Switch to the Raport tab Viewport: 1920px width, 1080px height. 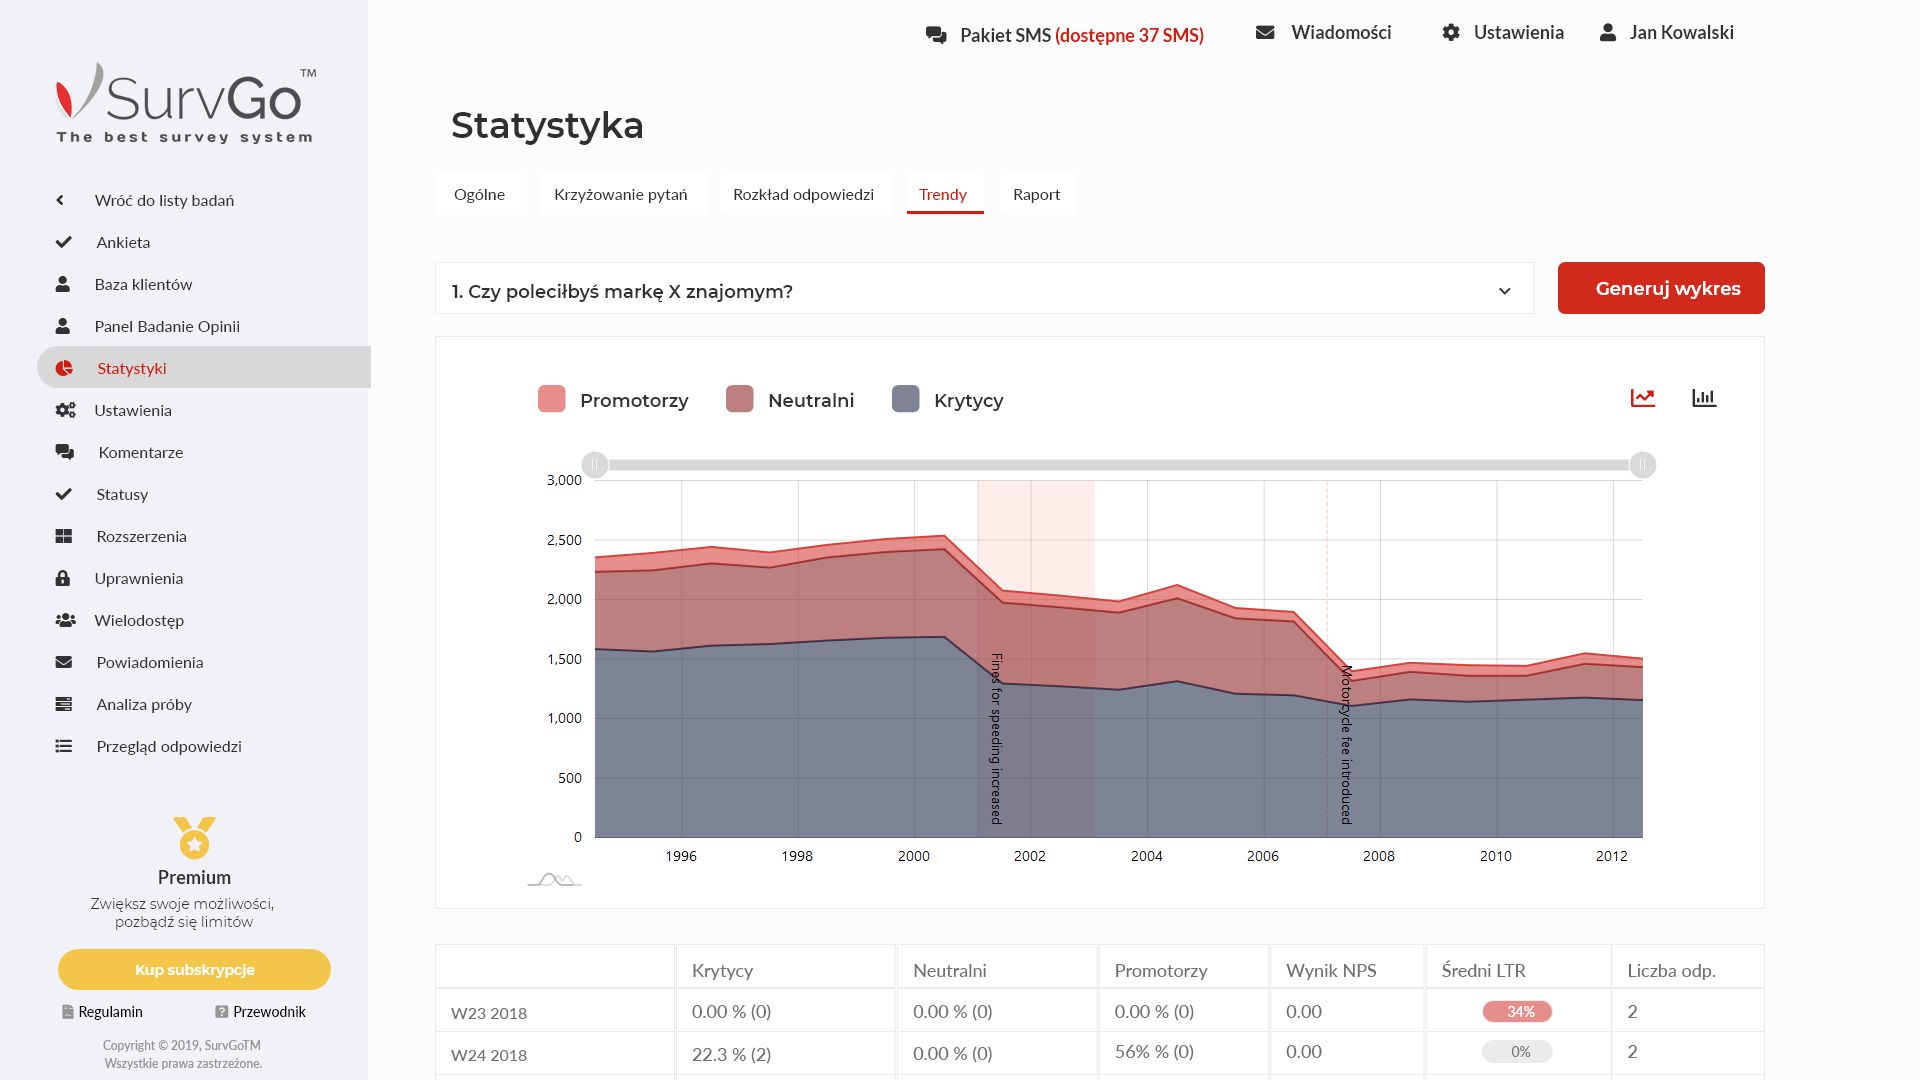(1037, 194)
